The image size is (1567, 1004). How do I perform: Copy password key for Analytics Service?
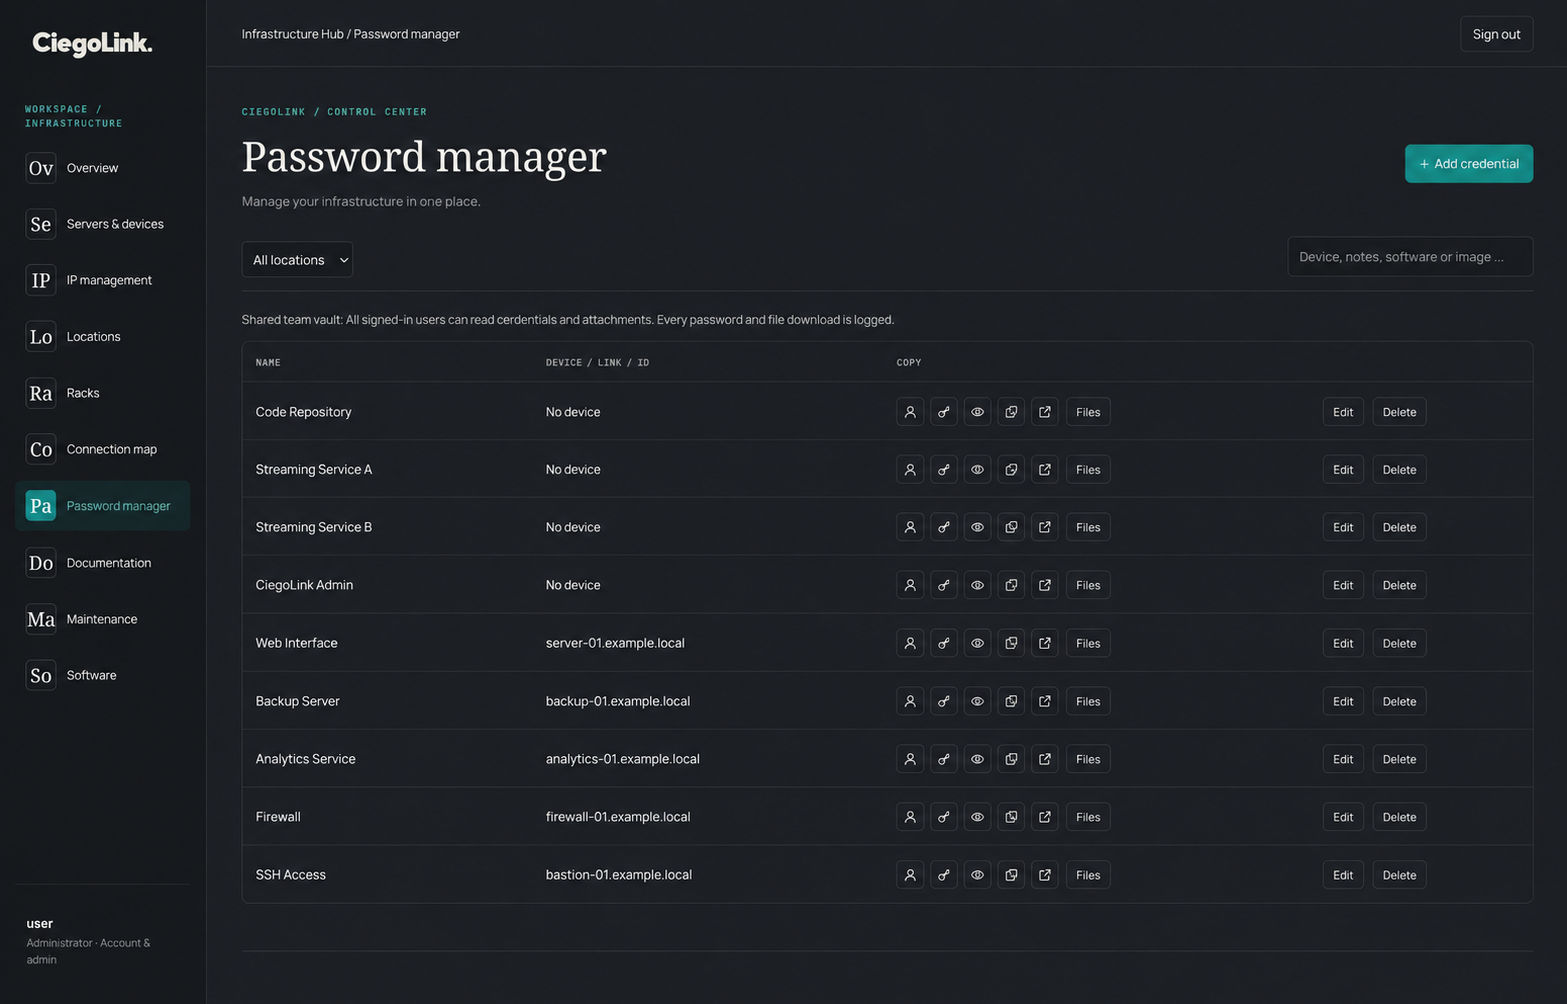[x=944, y=759]
